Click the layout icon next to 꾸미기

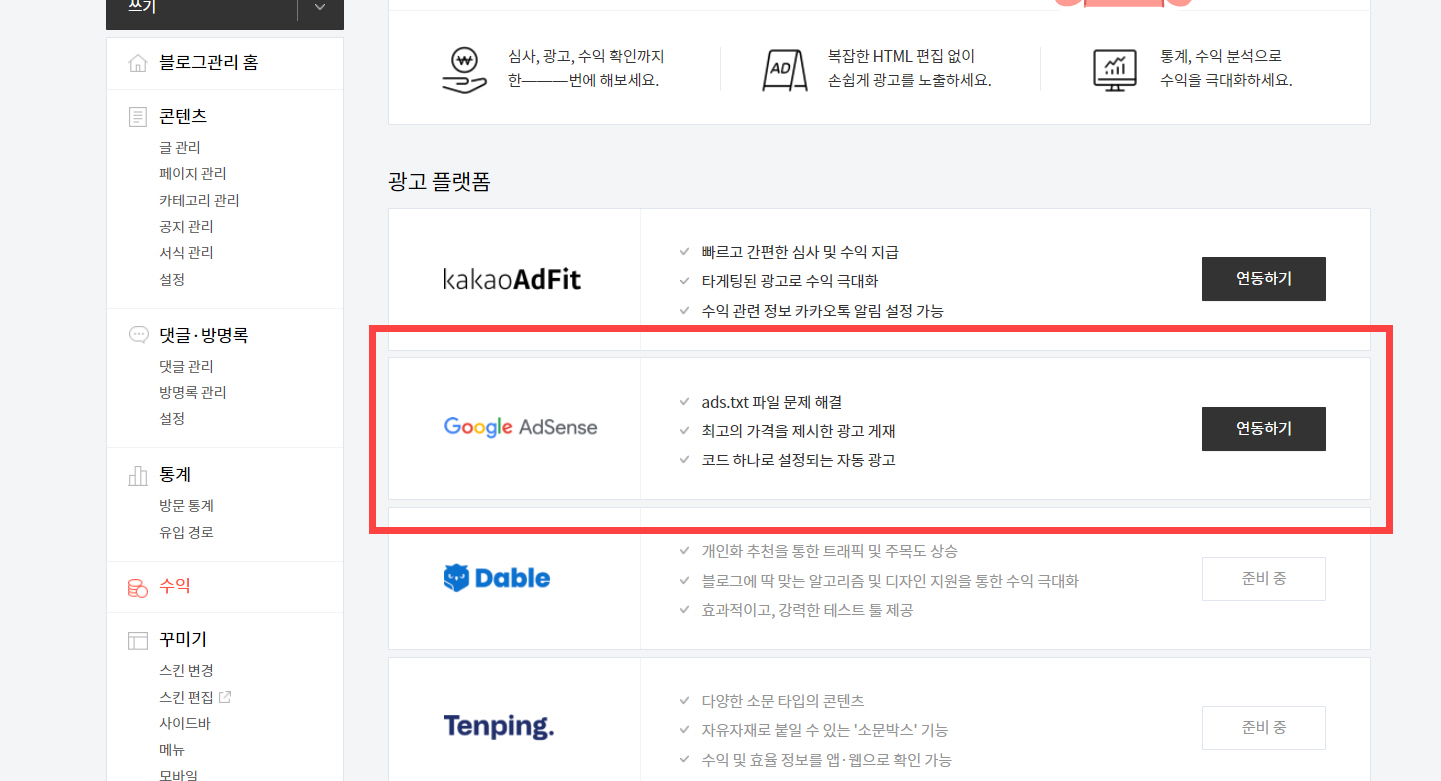(x=138, y=640)
